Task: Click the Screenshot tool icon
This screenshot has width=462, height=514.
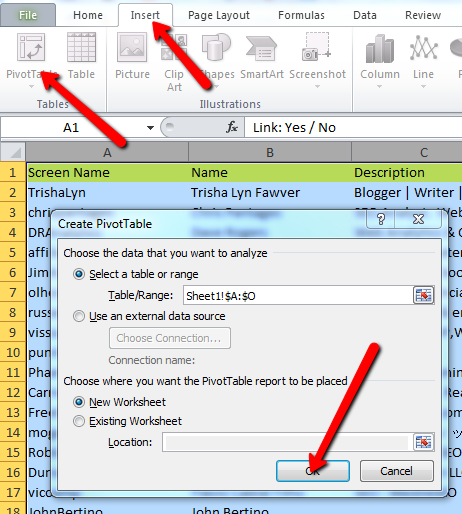Action: 317,47
